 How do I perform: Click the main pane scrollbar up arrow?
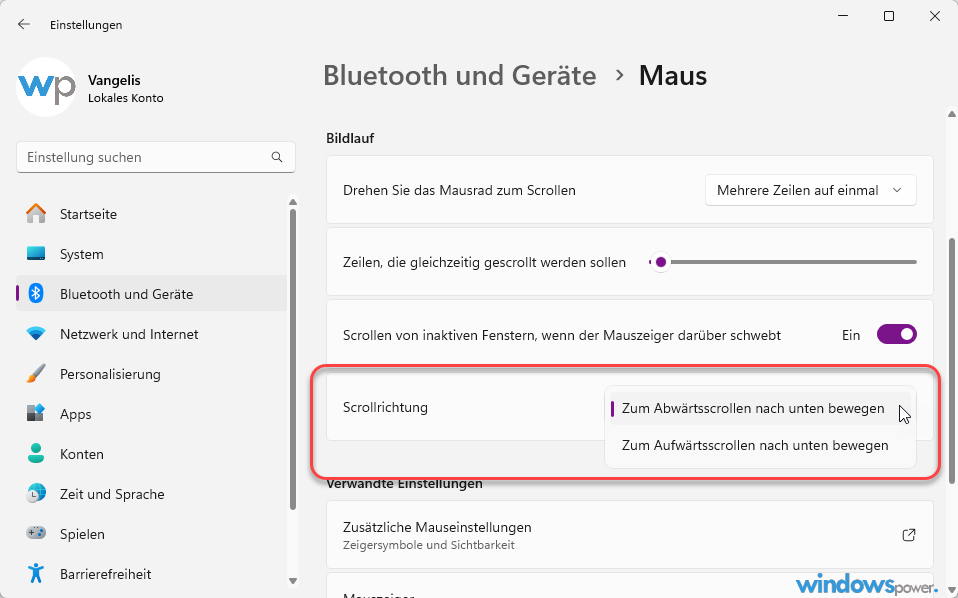click(x=952, y=114)
